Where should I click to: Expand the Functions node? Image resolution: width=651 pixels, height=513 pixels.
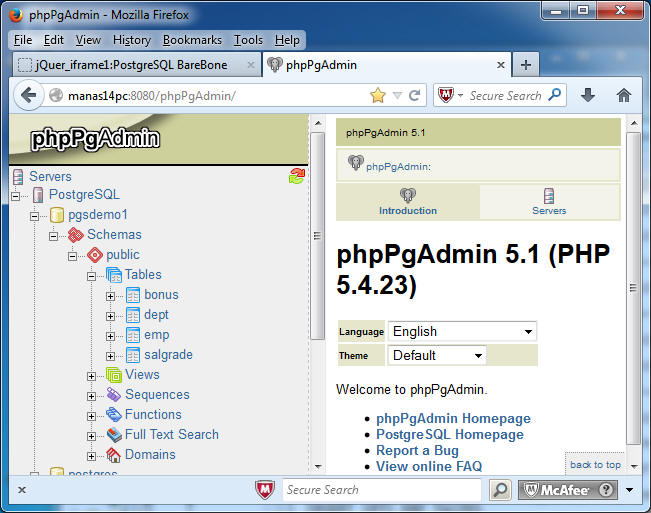pyautogui.click(x=92, y=416)
